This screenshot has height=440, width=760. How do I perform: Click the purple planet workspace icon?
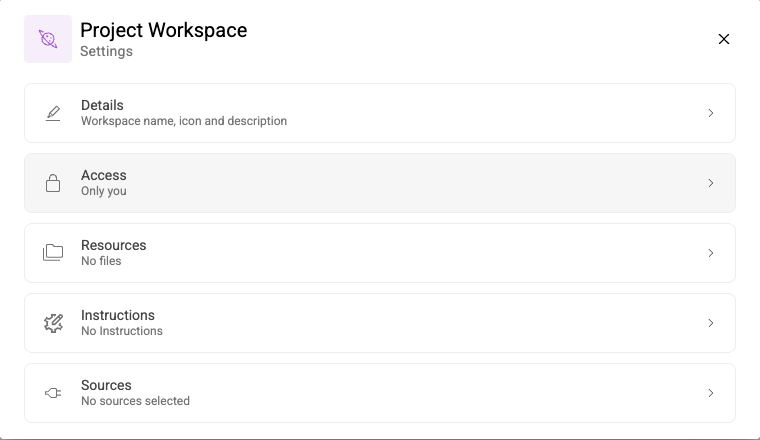pos(48,39)
